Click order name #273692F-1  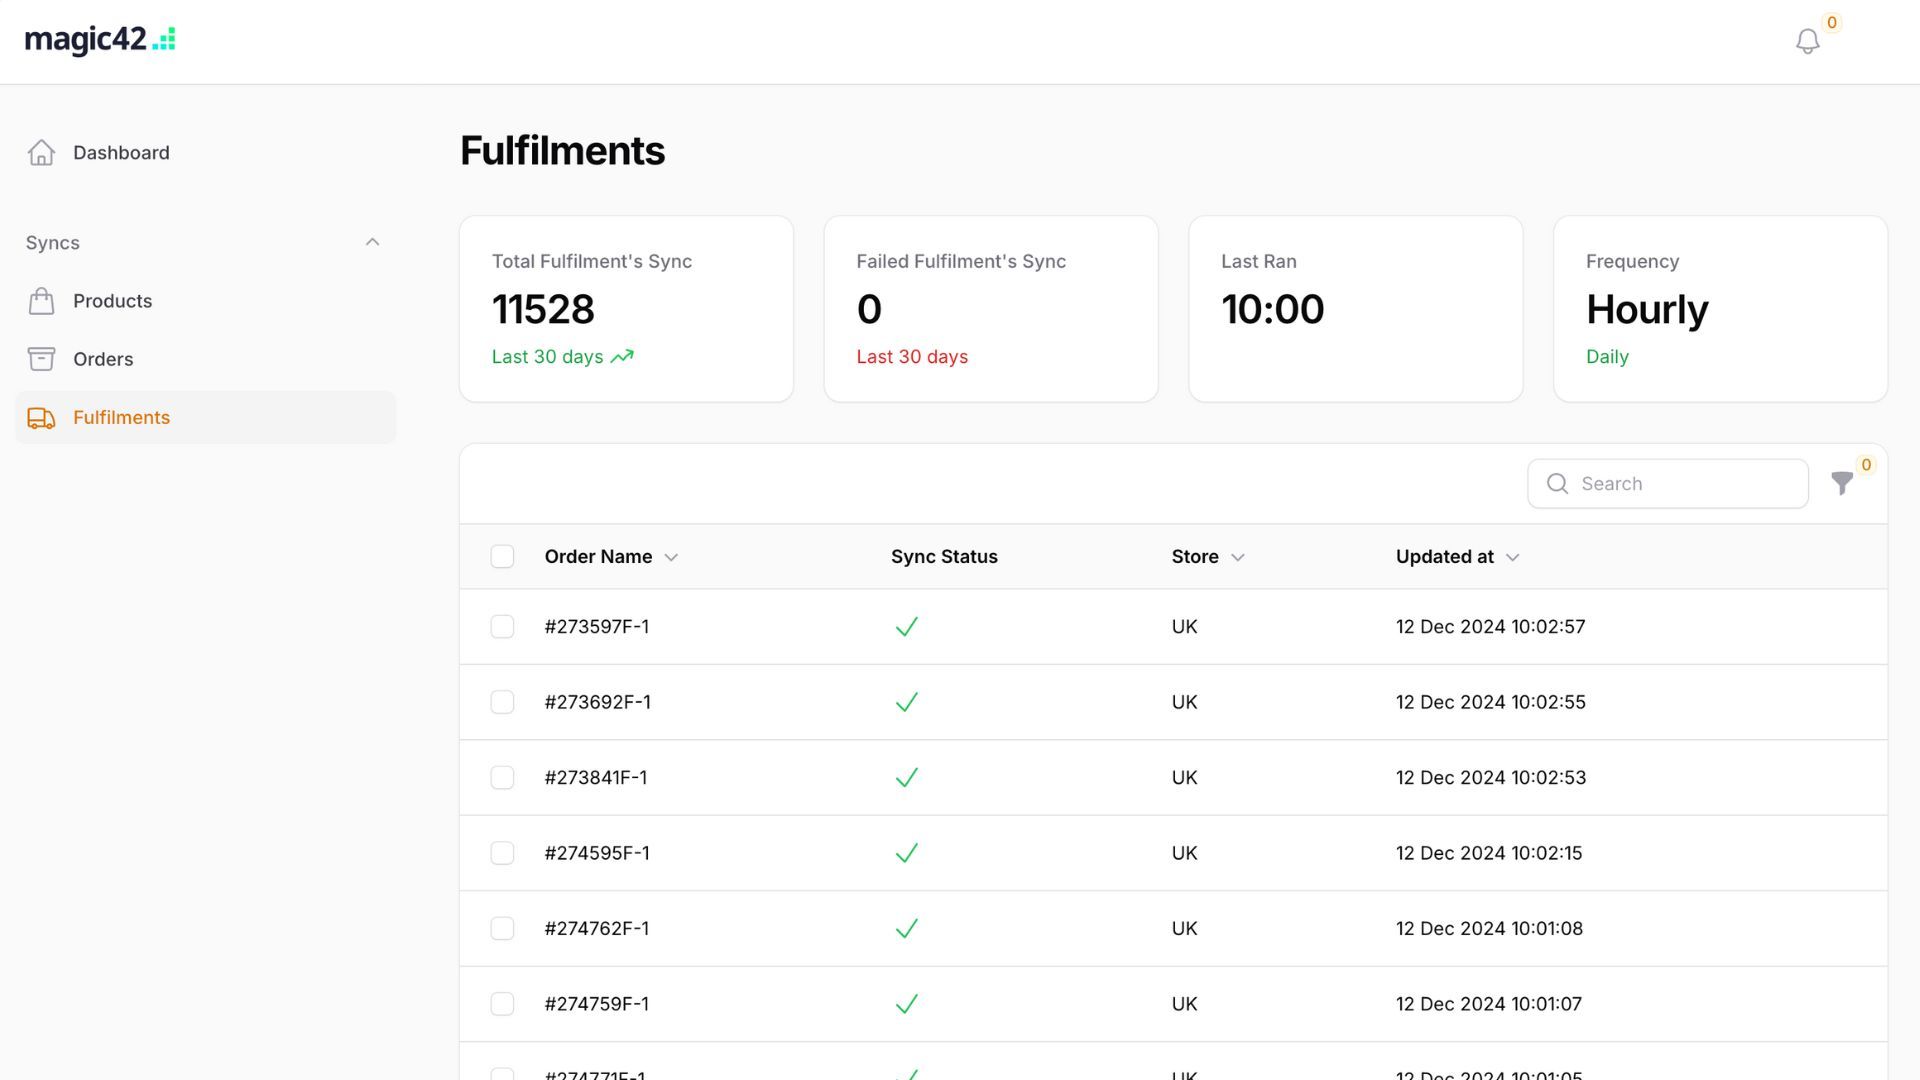(x=597, y=703)
